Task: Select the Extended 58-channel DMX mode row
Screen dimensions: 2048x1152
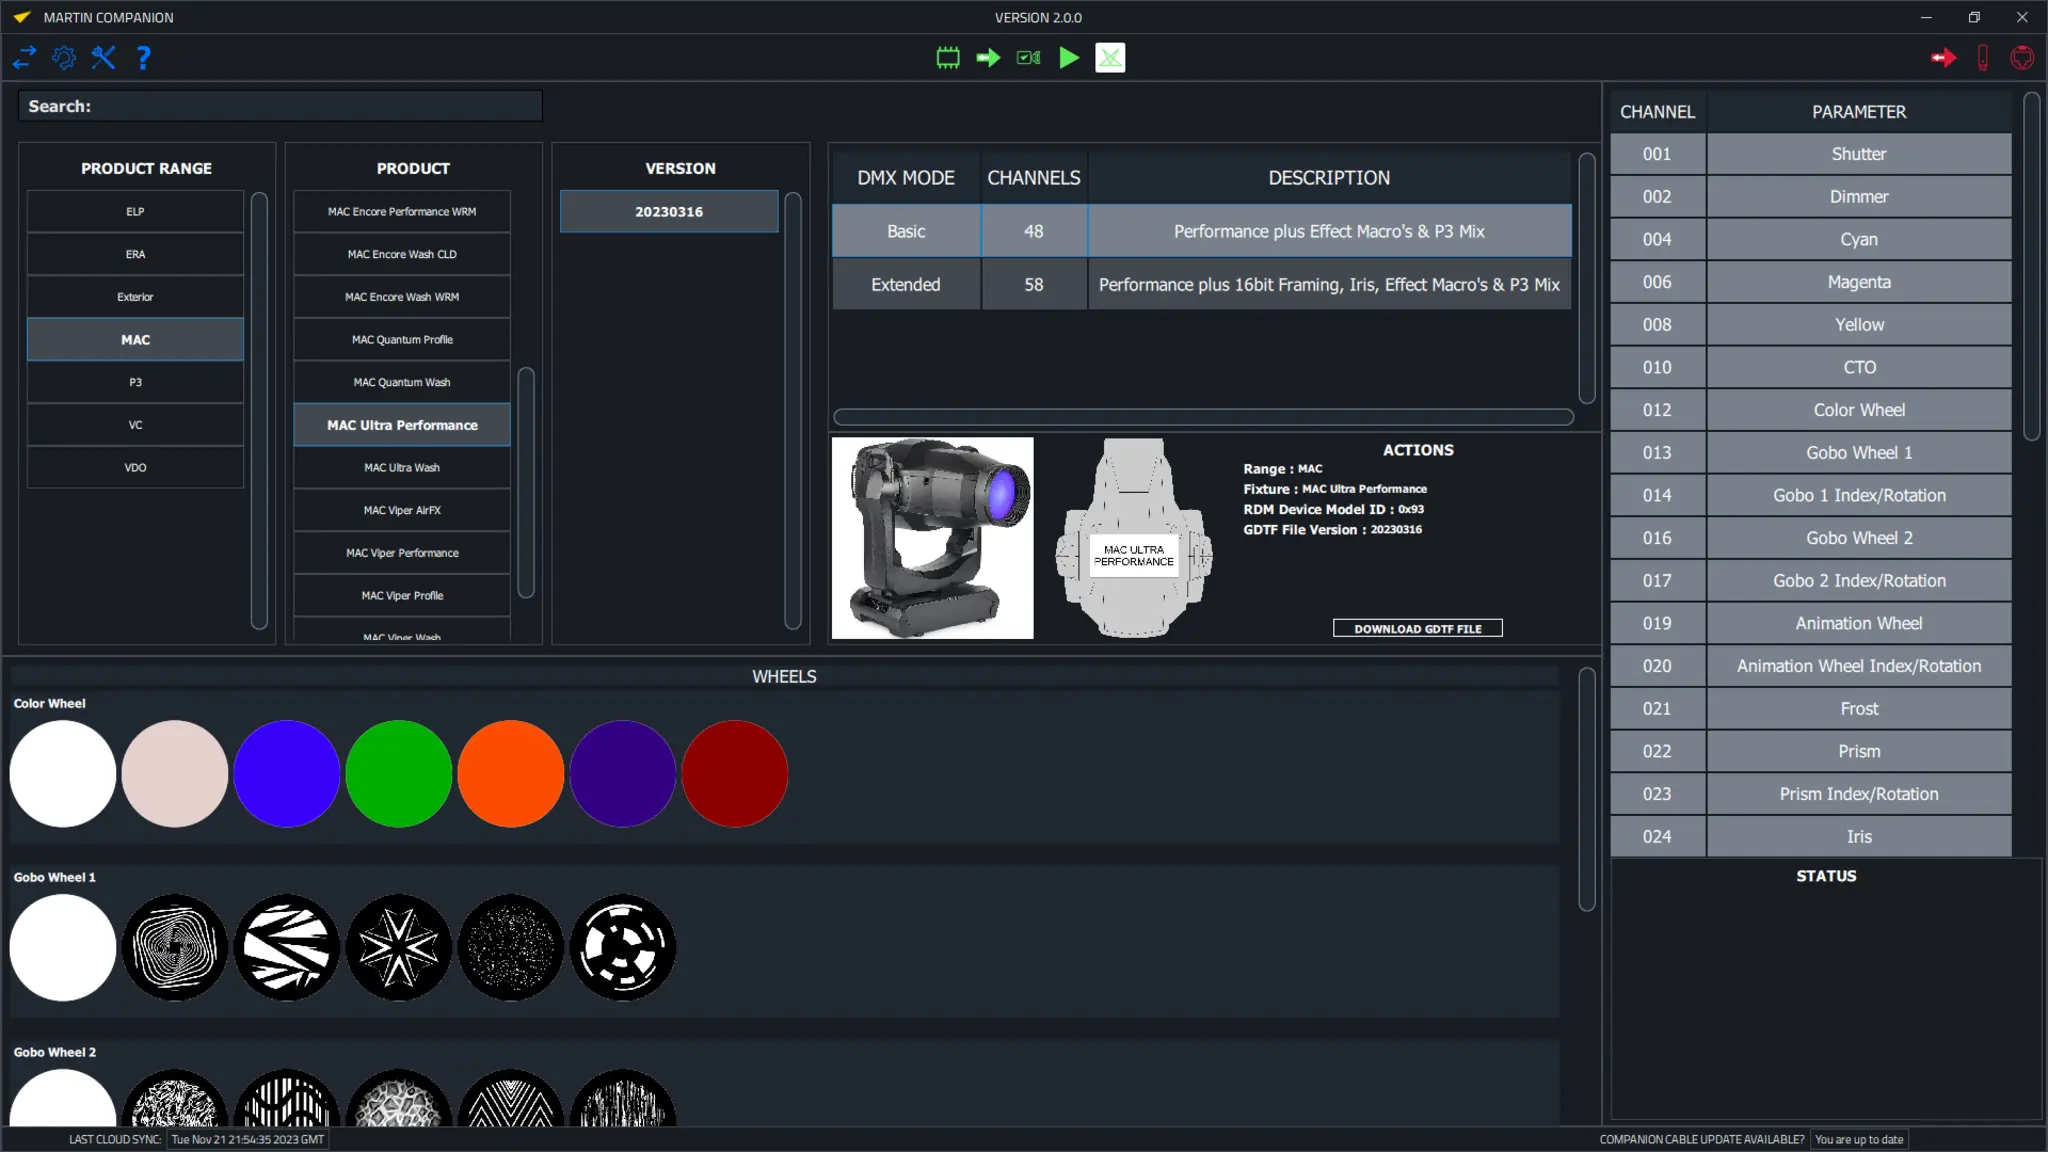Action: [1201, 285]
